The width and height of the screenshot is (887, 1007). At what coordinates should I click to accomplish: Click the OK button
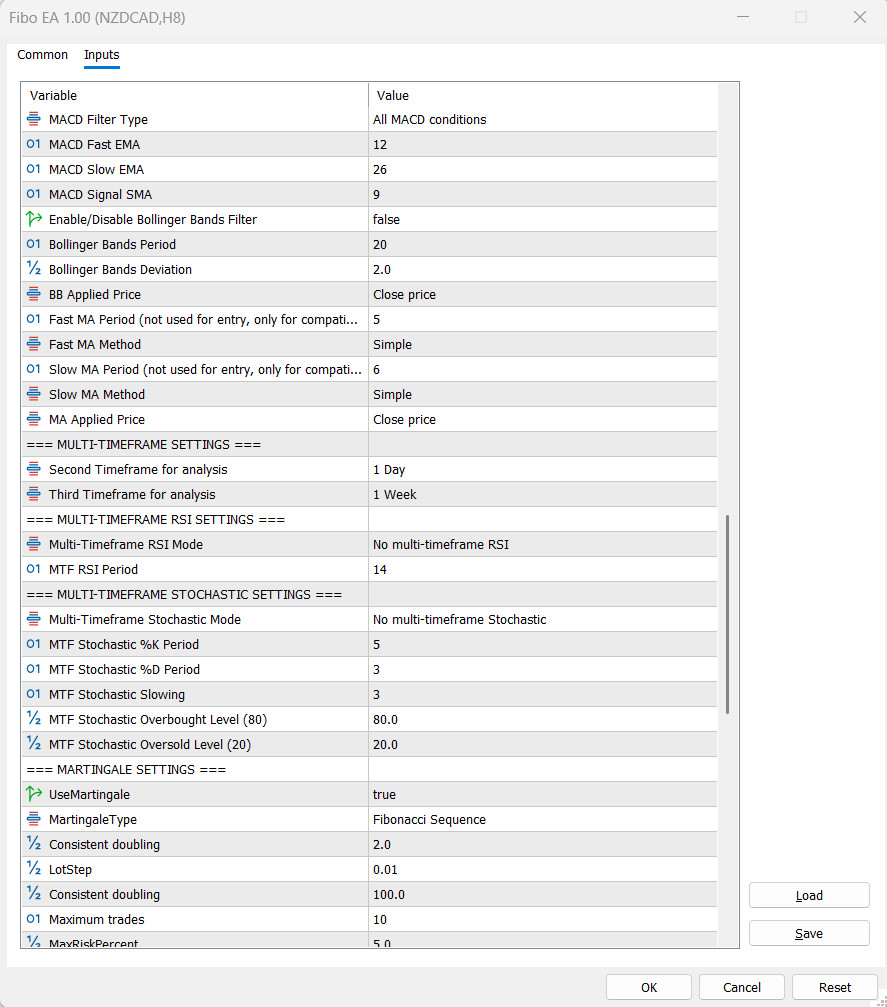(649, 987)
